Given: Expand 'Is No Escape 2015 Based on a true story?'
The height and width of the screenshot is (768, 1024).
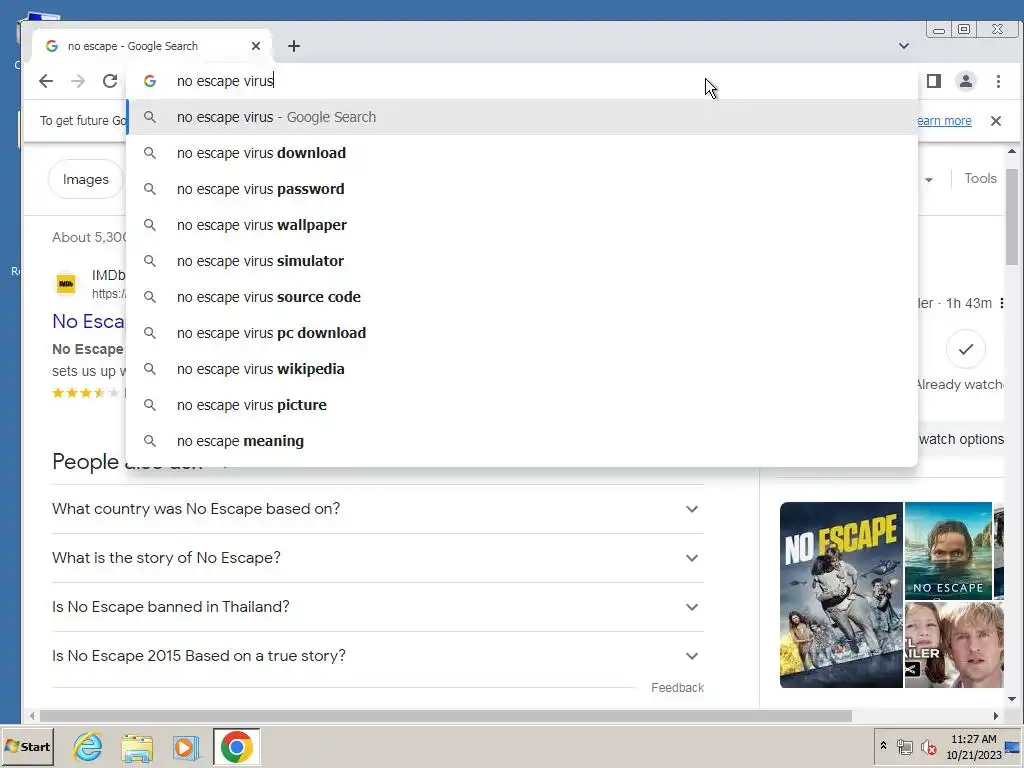Looking at the screenshot, I should click(x=377, y=656).
